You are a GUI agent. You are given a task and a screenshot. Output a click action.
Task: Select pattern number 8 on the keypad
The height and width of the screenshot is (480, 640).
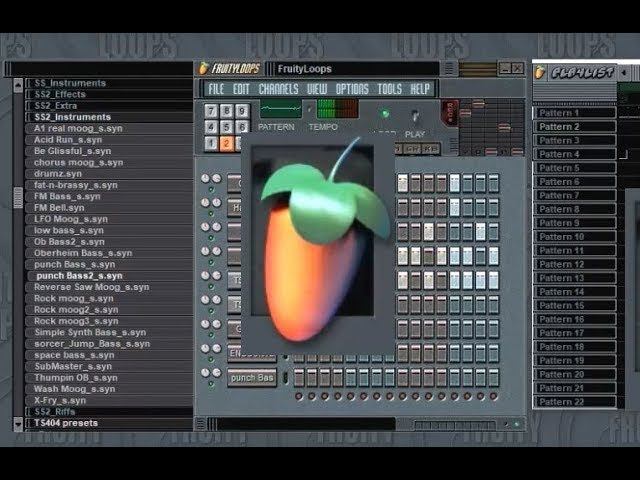227,111
